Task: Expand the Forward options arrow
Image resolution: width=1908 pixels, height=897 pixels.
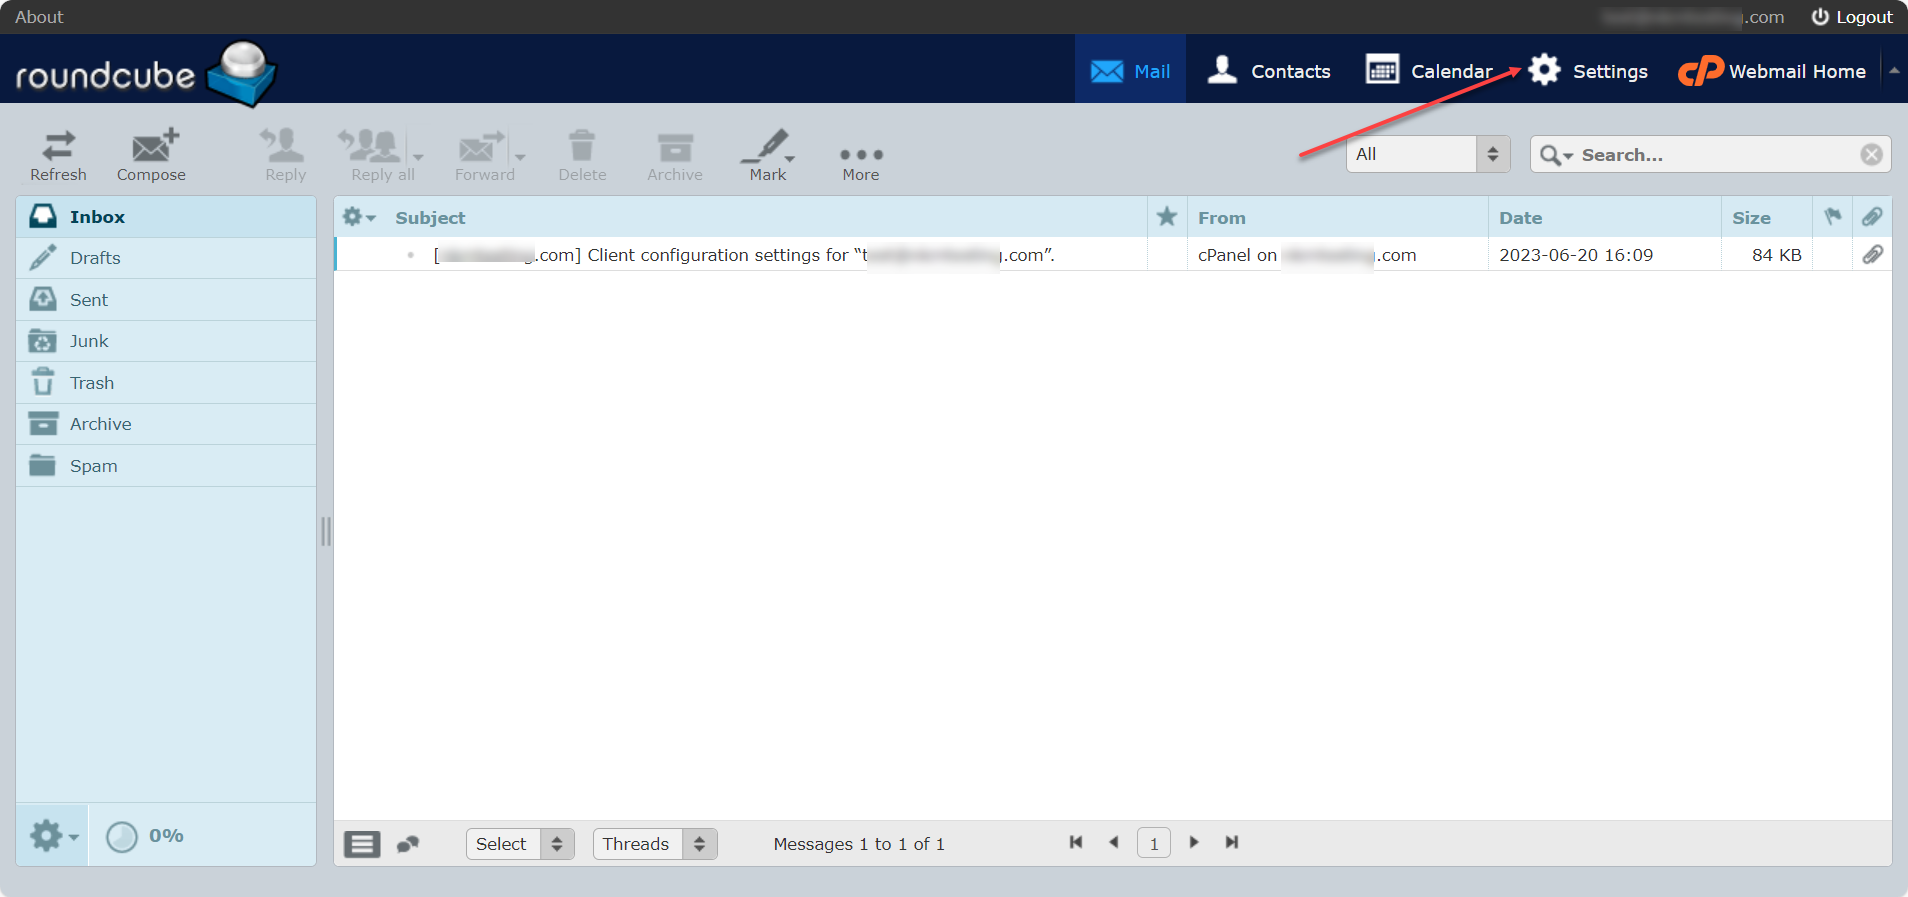Action: pyautogui.click(x=520, y=157)
